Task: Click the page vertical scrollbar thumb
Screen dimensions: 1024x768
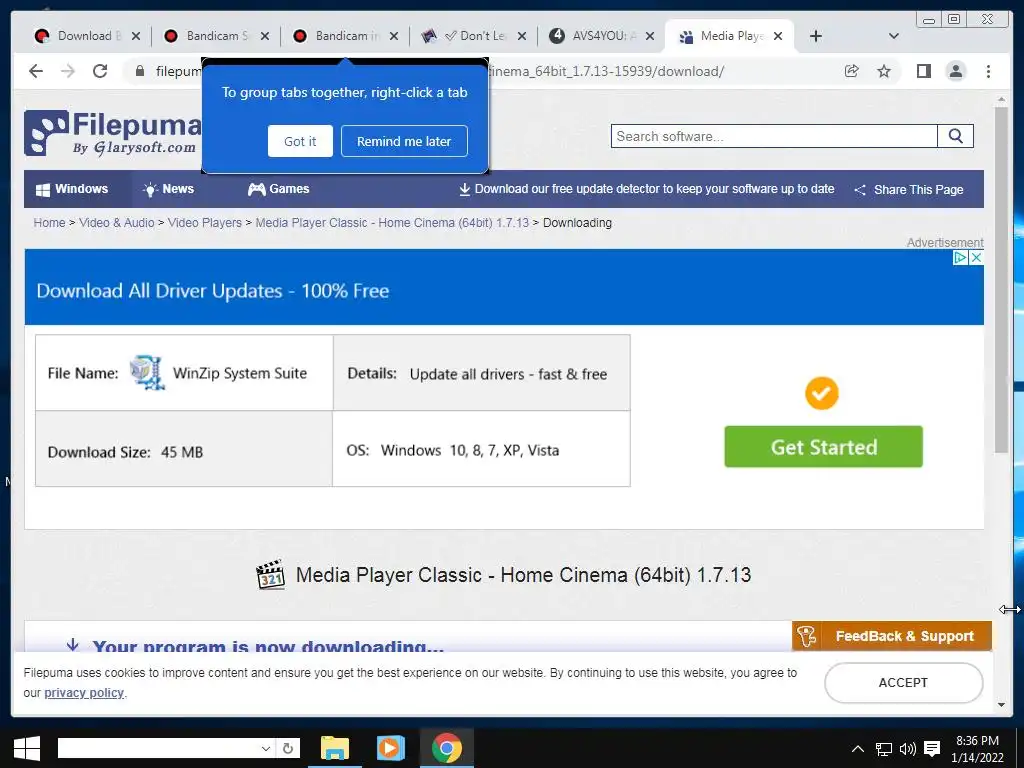Action: pos(1001,280)
